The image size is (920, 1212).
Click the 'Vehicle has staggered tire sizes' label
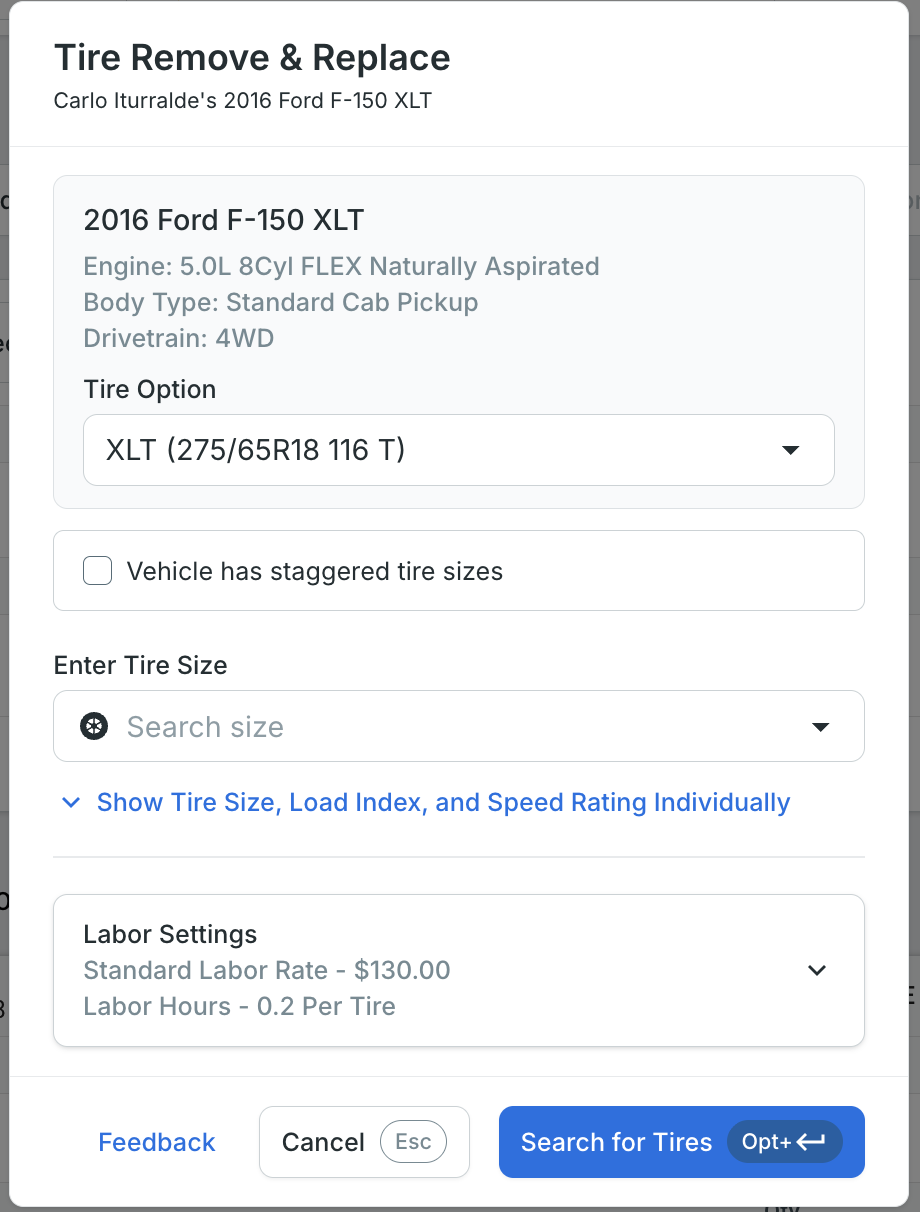click(315, 572)
